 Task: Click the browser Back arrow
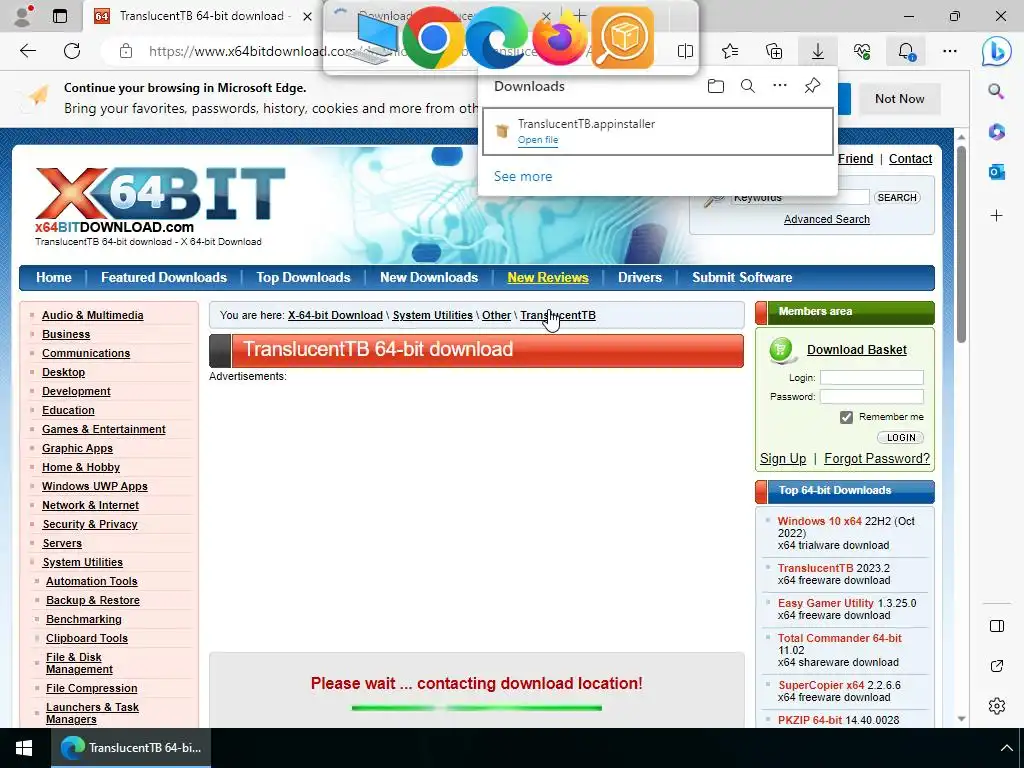coord(27,51)
